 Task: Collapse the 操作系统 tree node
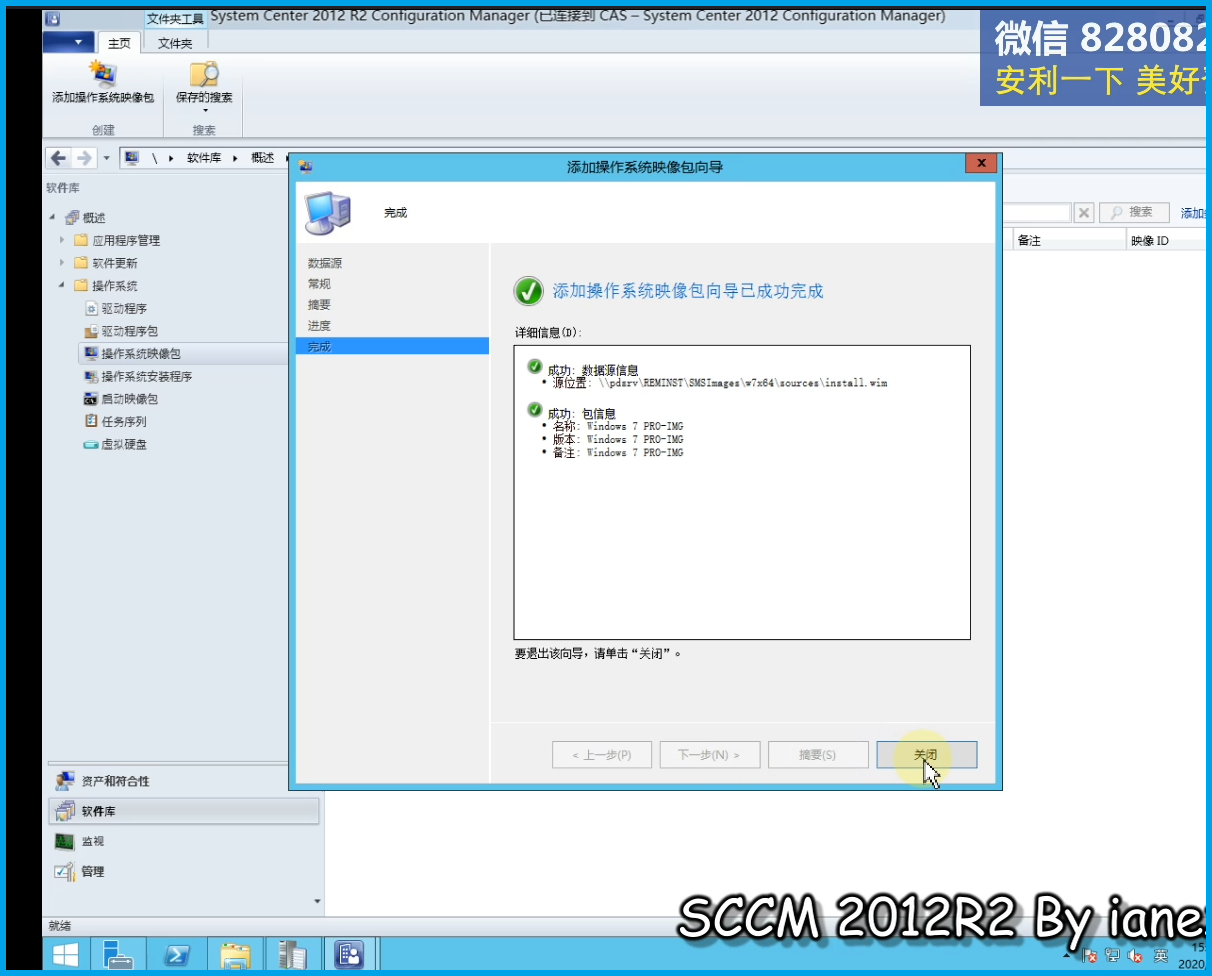point(62,286)
